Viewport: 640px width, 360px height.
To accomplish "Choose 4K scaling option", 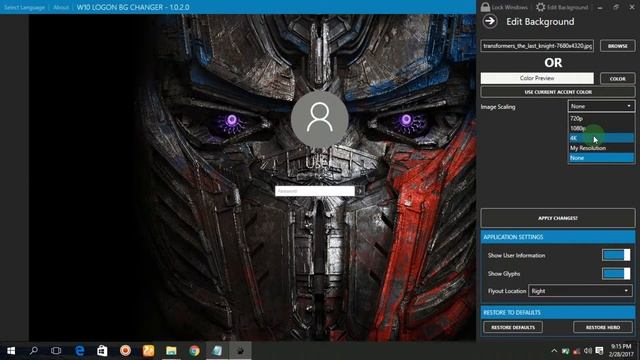I will tap(601, 138).
